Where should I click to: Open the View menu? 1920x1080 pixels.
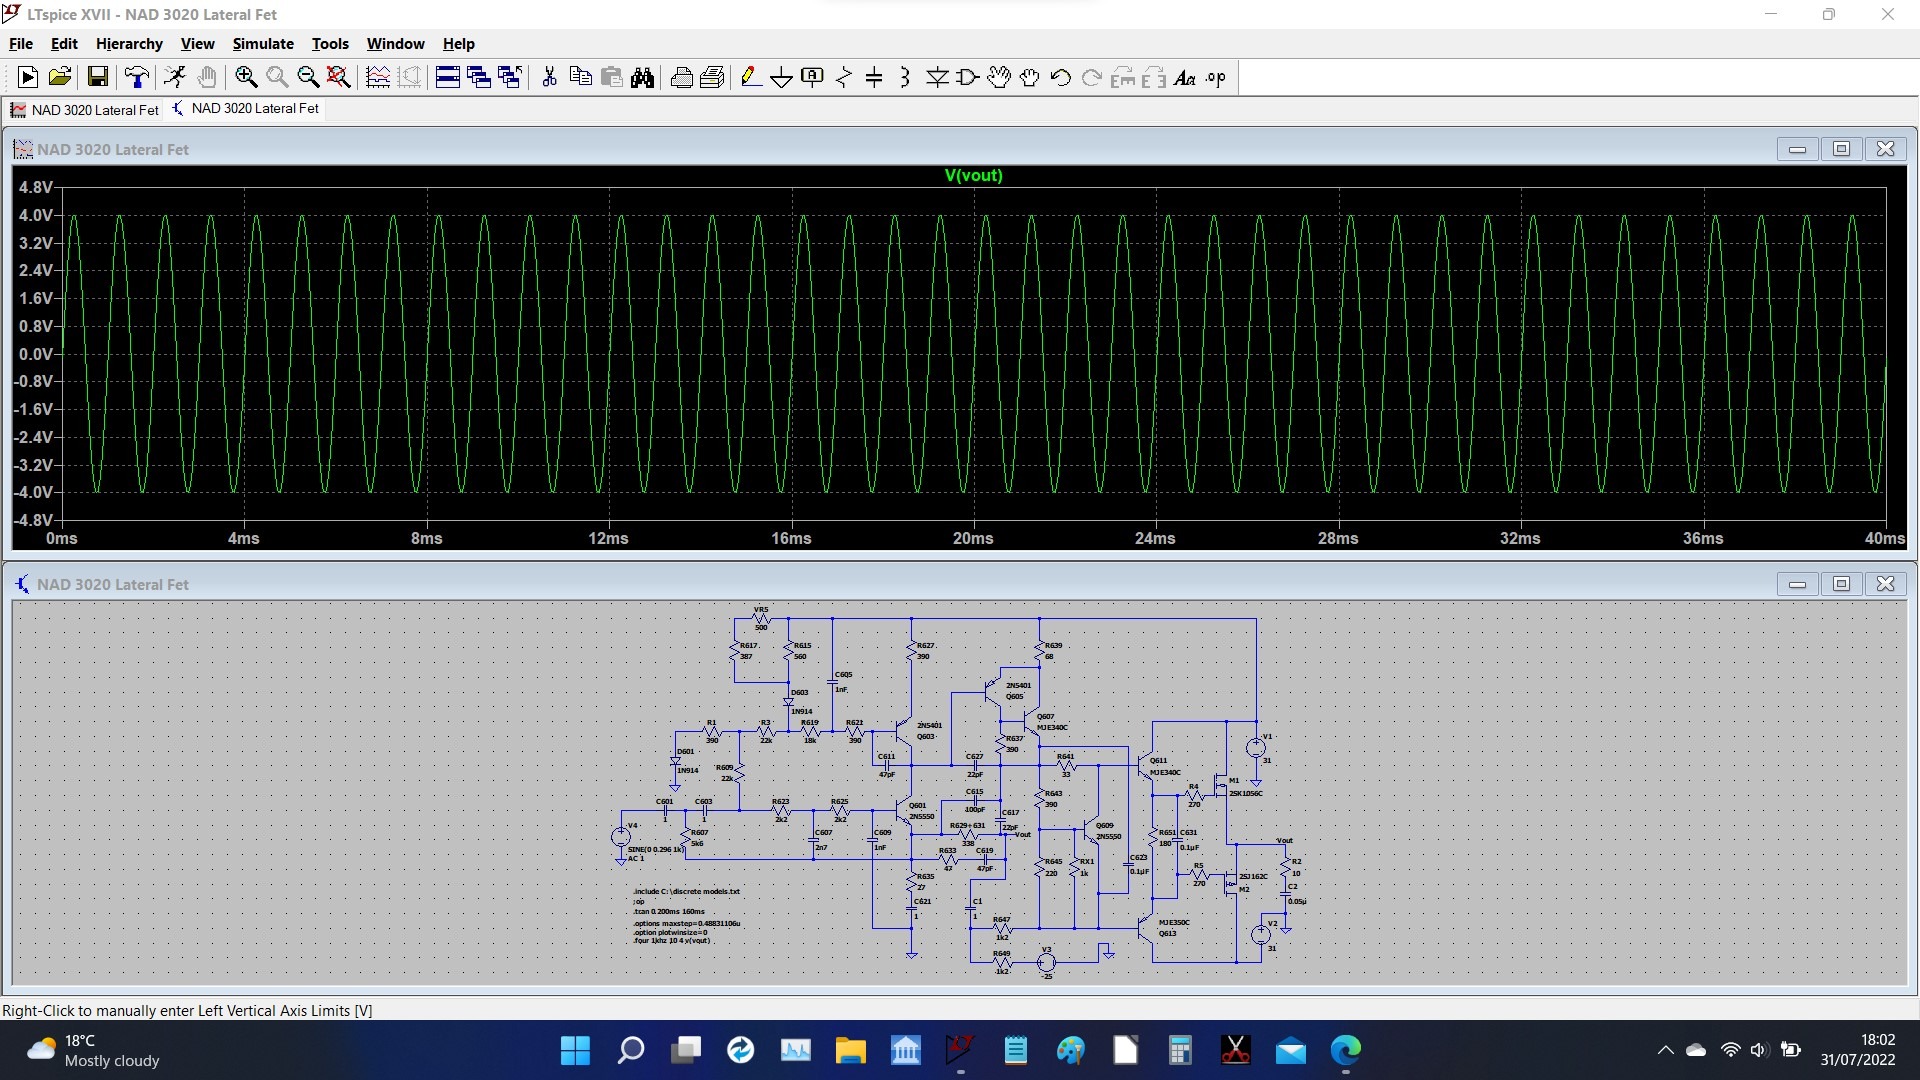click(197, 43)
